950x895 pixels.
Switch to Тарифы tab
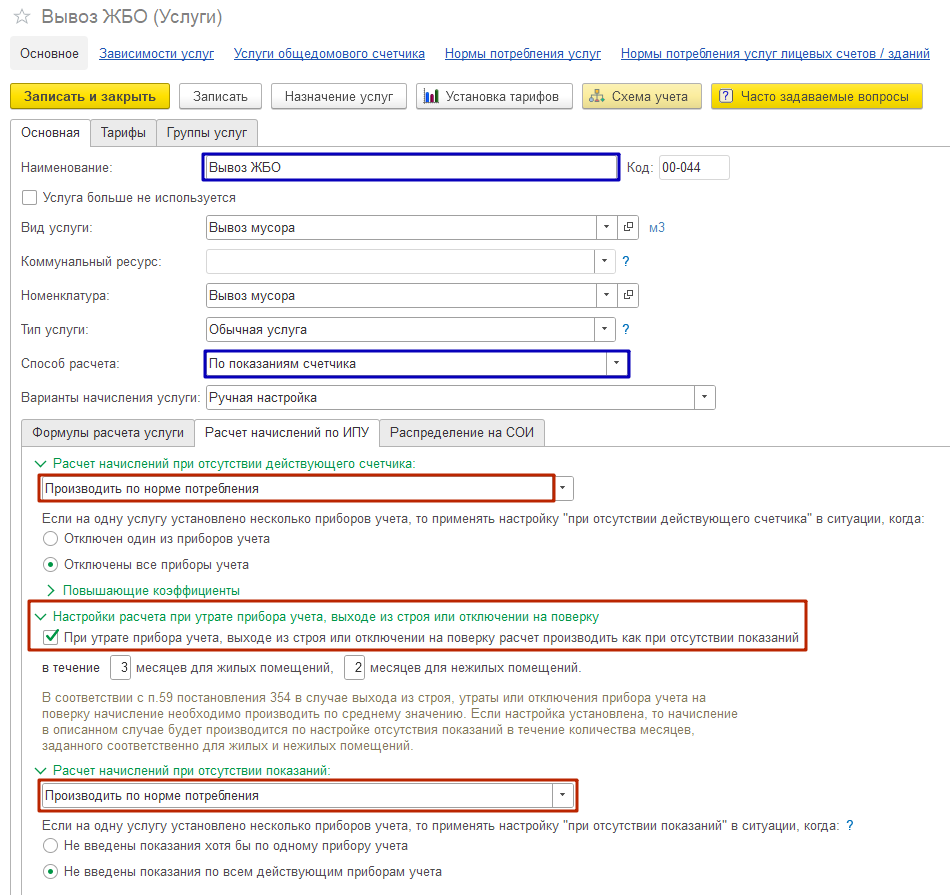[x=123, y=133]
